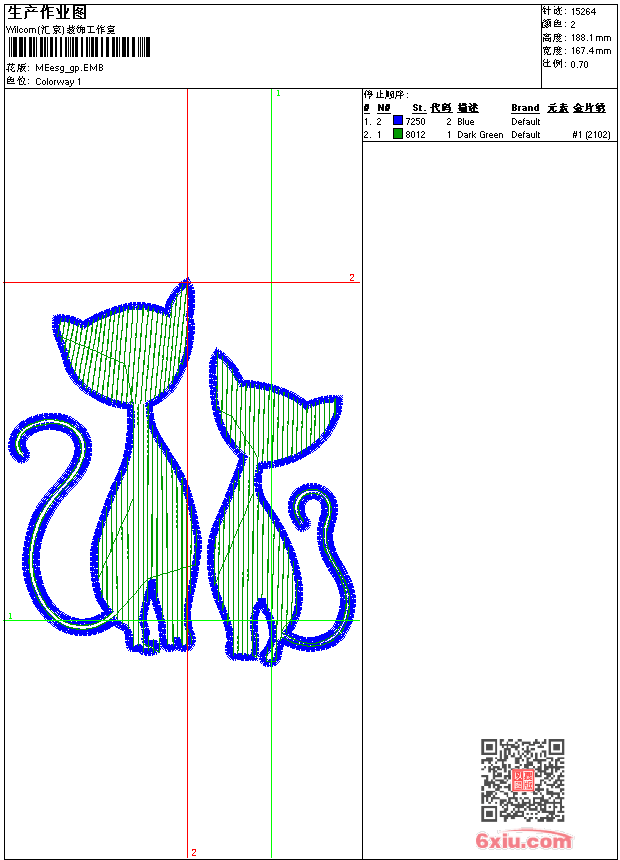
Task: Click the production worksheet title in Chinese
Action: tap(47, 13)
